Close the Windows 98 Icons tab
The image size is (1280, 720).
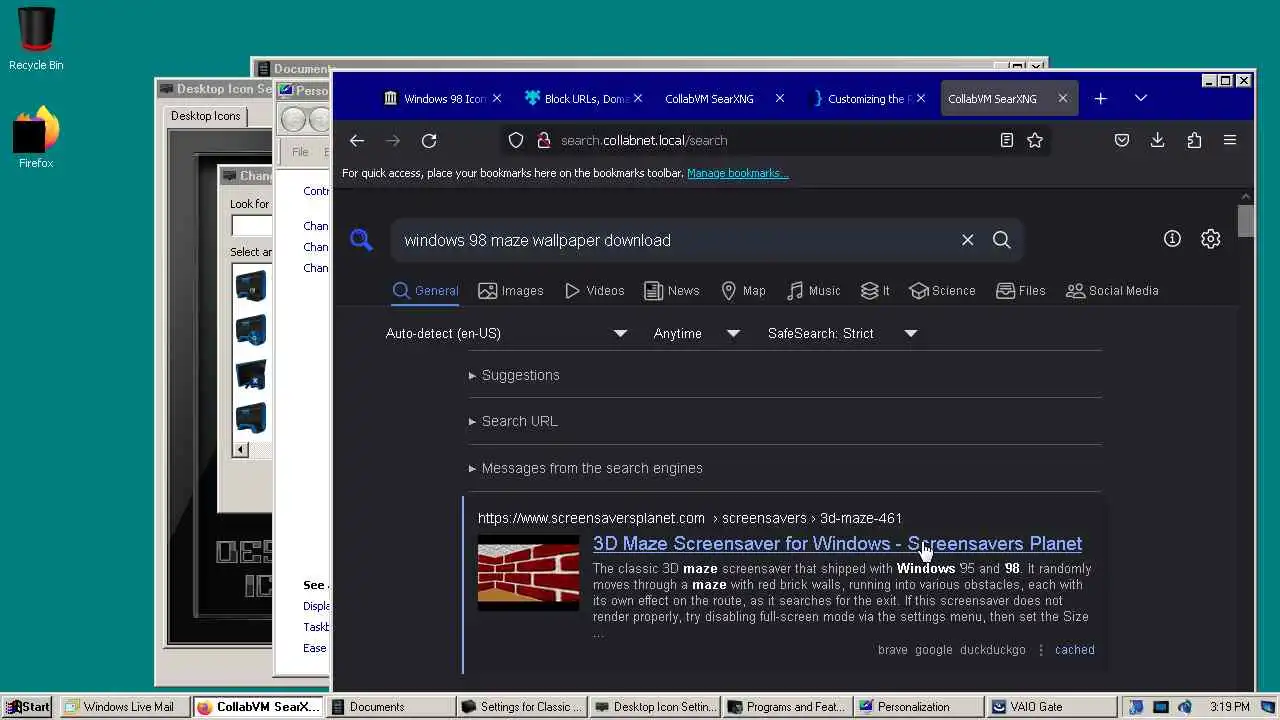(497, 99)
